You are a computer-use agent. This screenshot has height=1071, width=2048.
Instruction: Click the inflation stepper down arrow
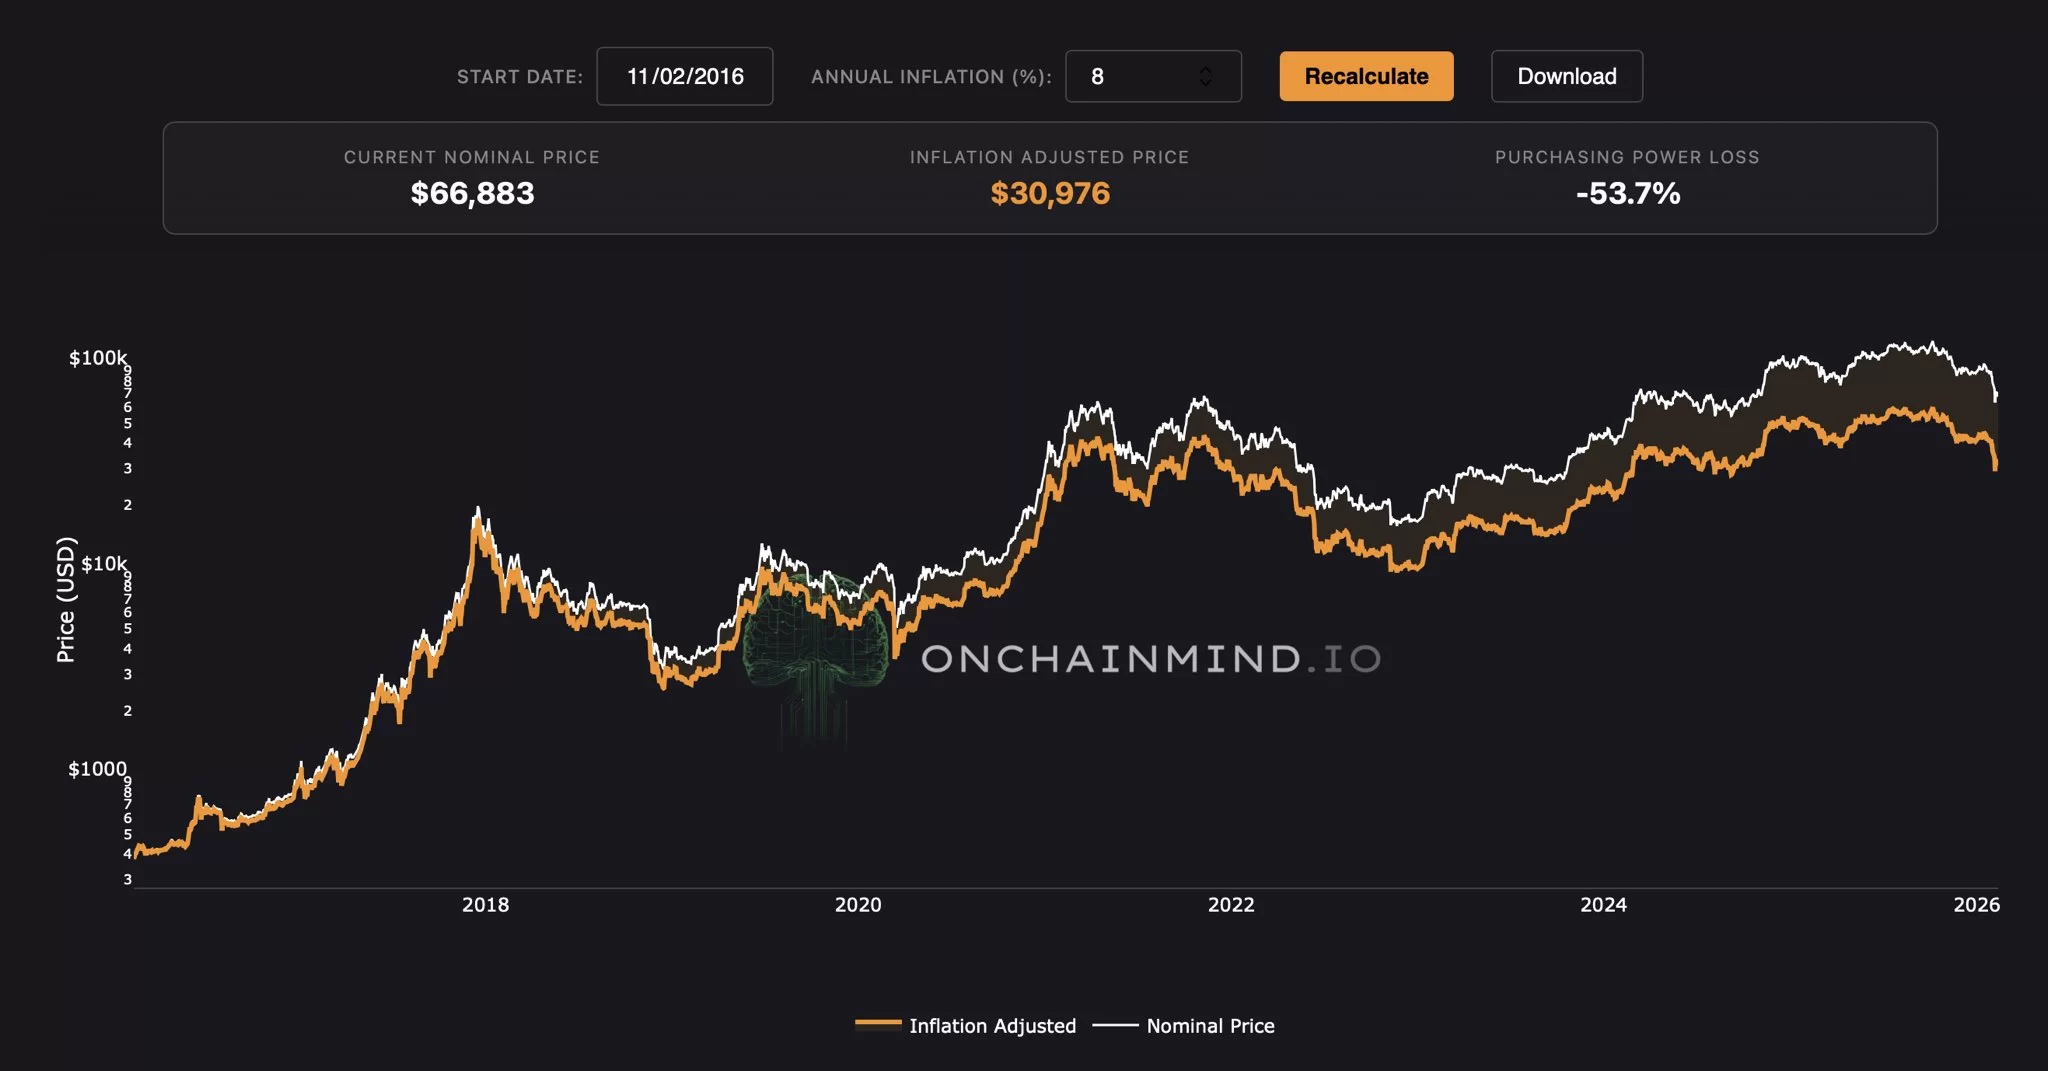[x=1205, y=85]
